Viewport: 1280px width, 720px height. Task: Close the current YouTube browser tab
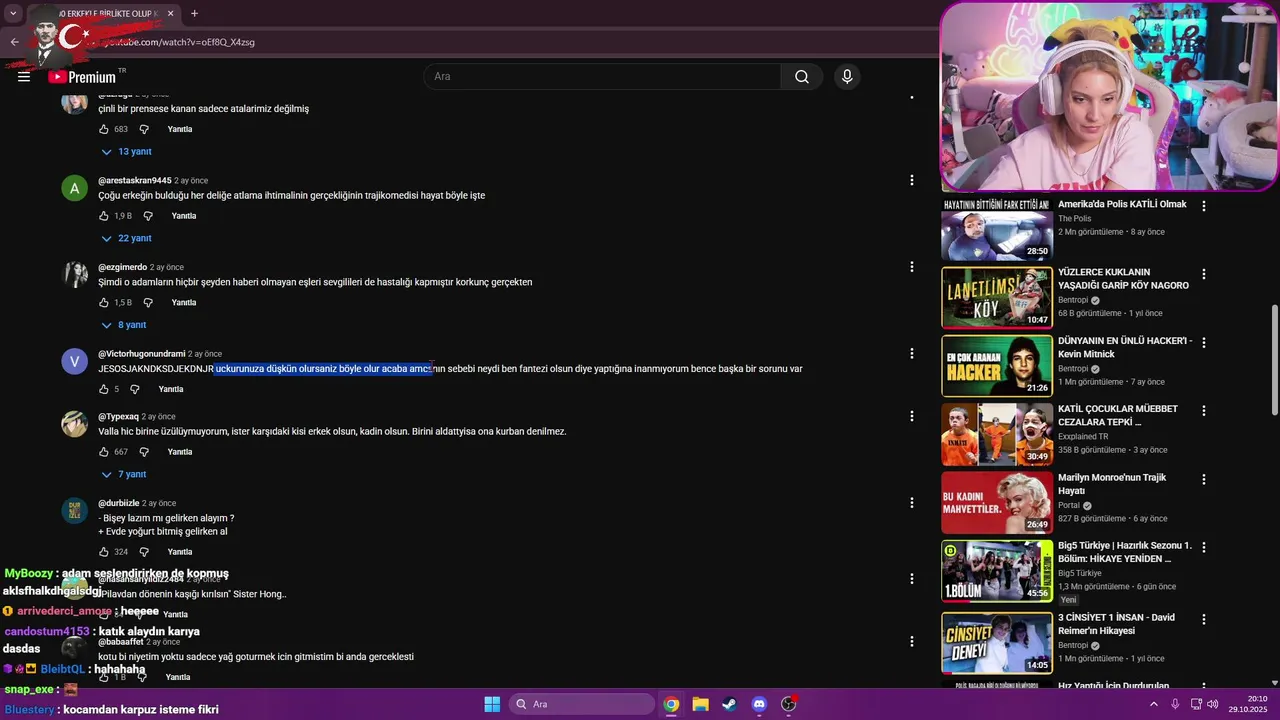coord(170,14)
